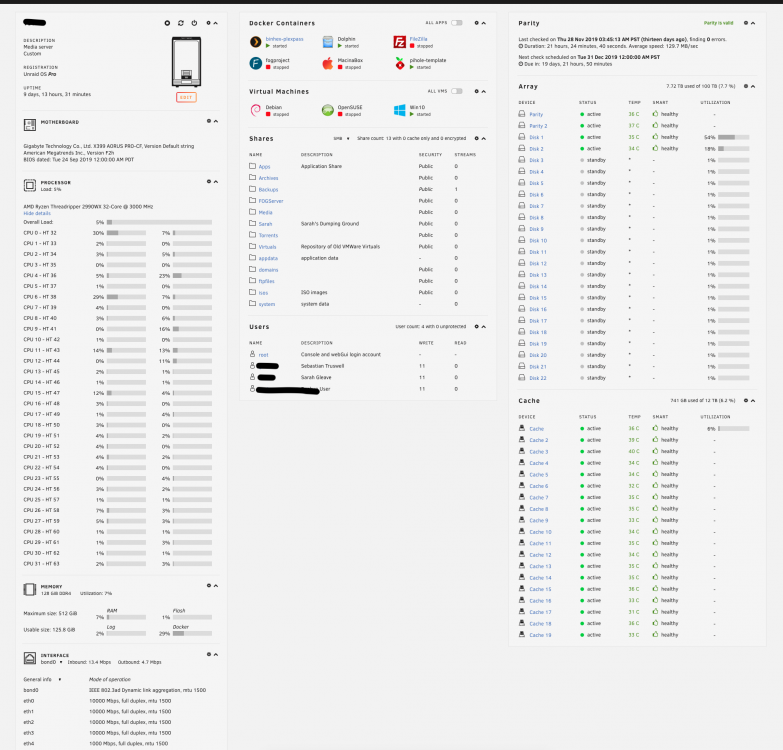Toggle the ALL APPS switch
The image size is (783, 750).
click(x=456, y=23)
